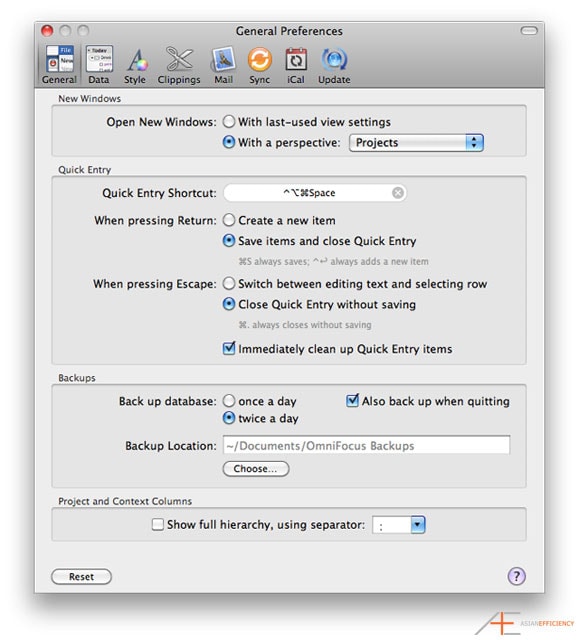Viewport: 579px width, 640px height.
Task: Open help via the question mark button
Action: point(517,576)
